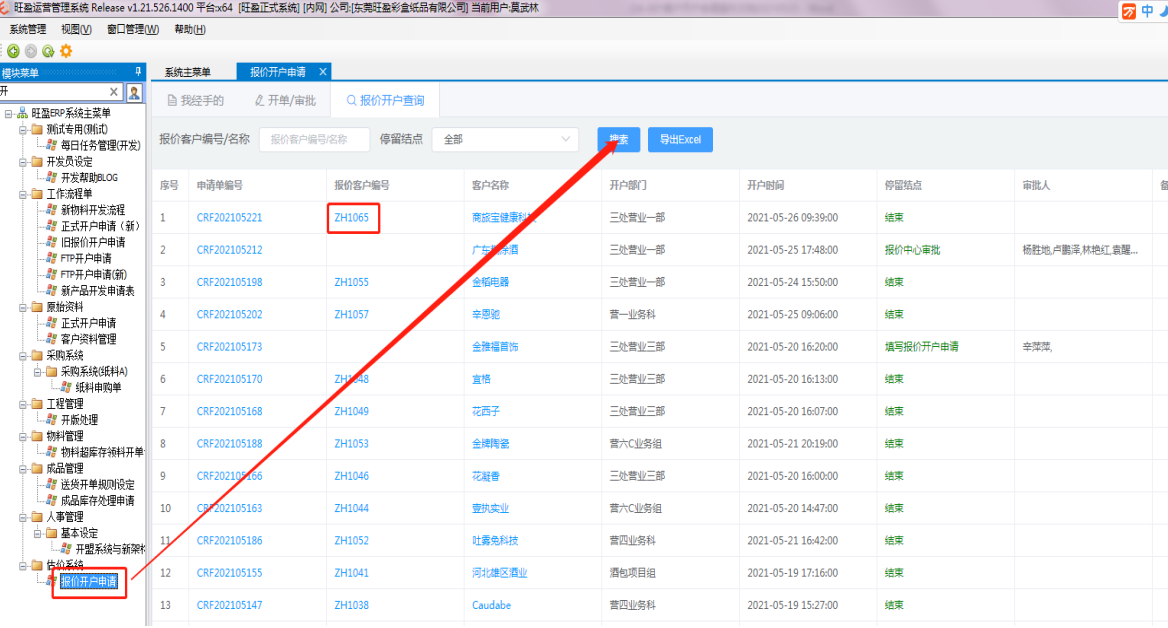1168x628 pixels.
Task: Click the user avatar icon beside search box
Action: coord(134,92)
